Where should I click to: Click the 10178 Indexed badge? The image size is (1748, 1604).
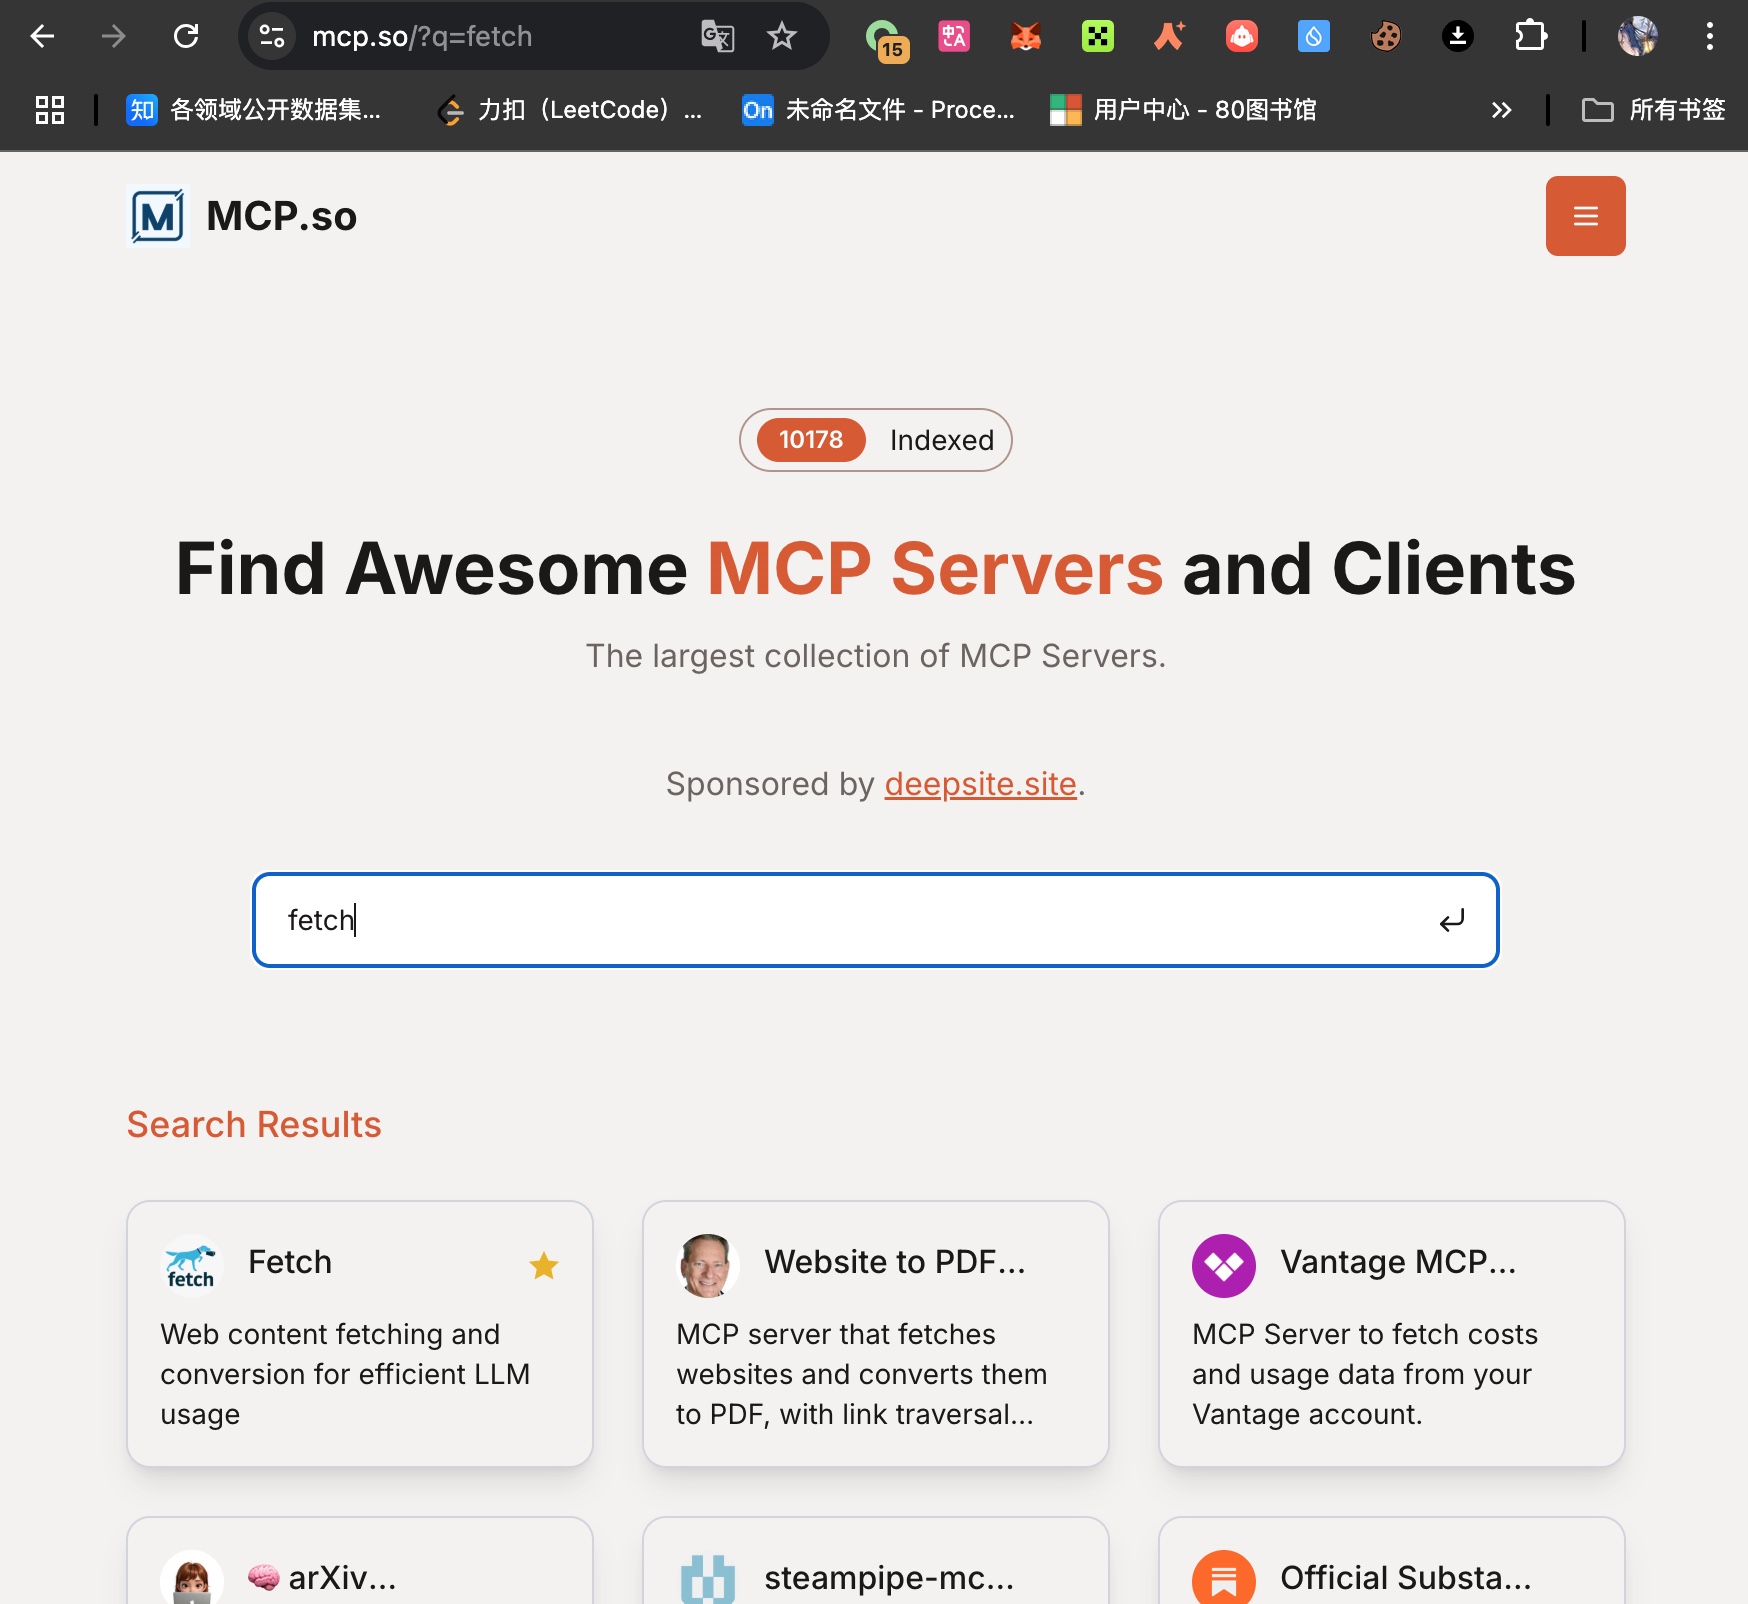tap(876, 440)
